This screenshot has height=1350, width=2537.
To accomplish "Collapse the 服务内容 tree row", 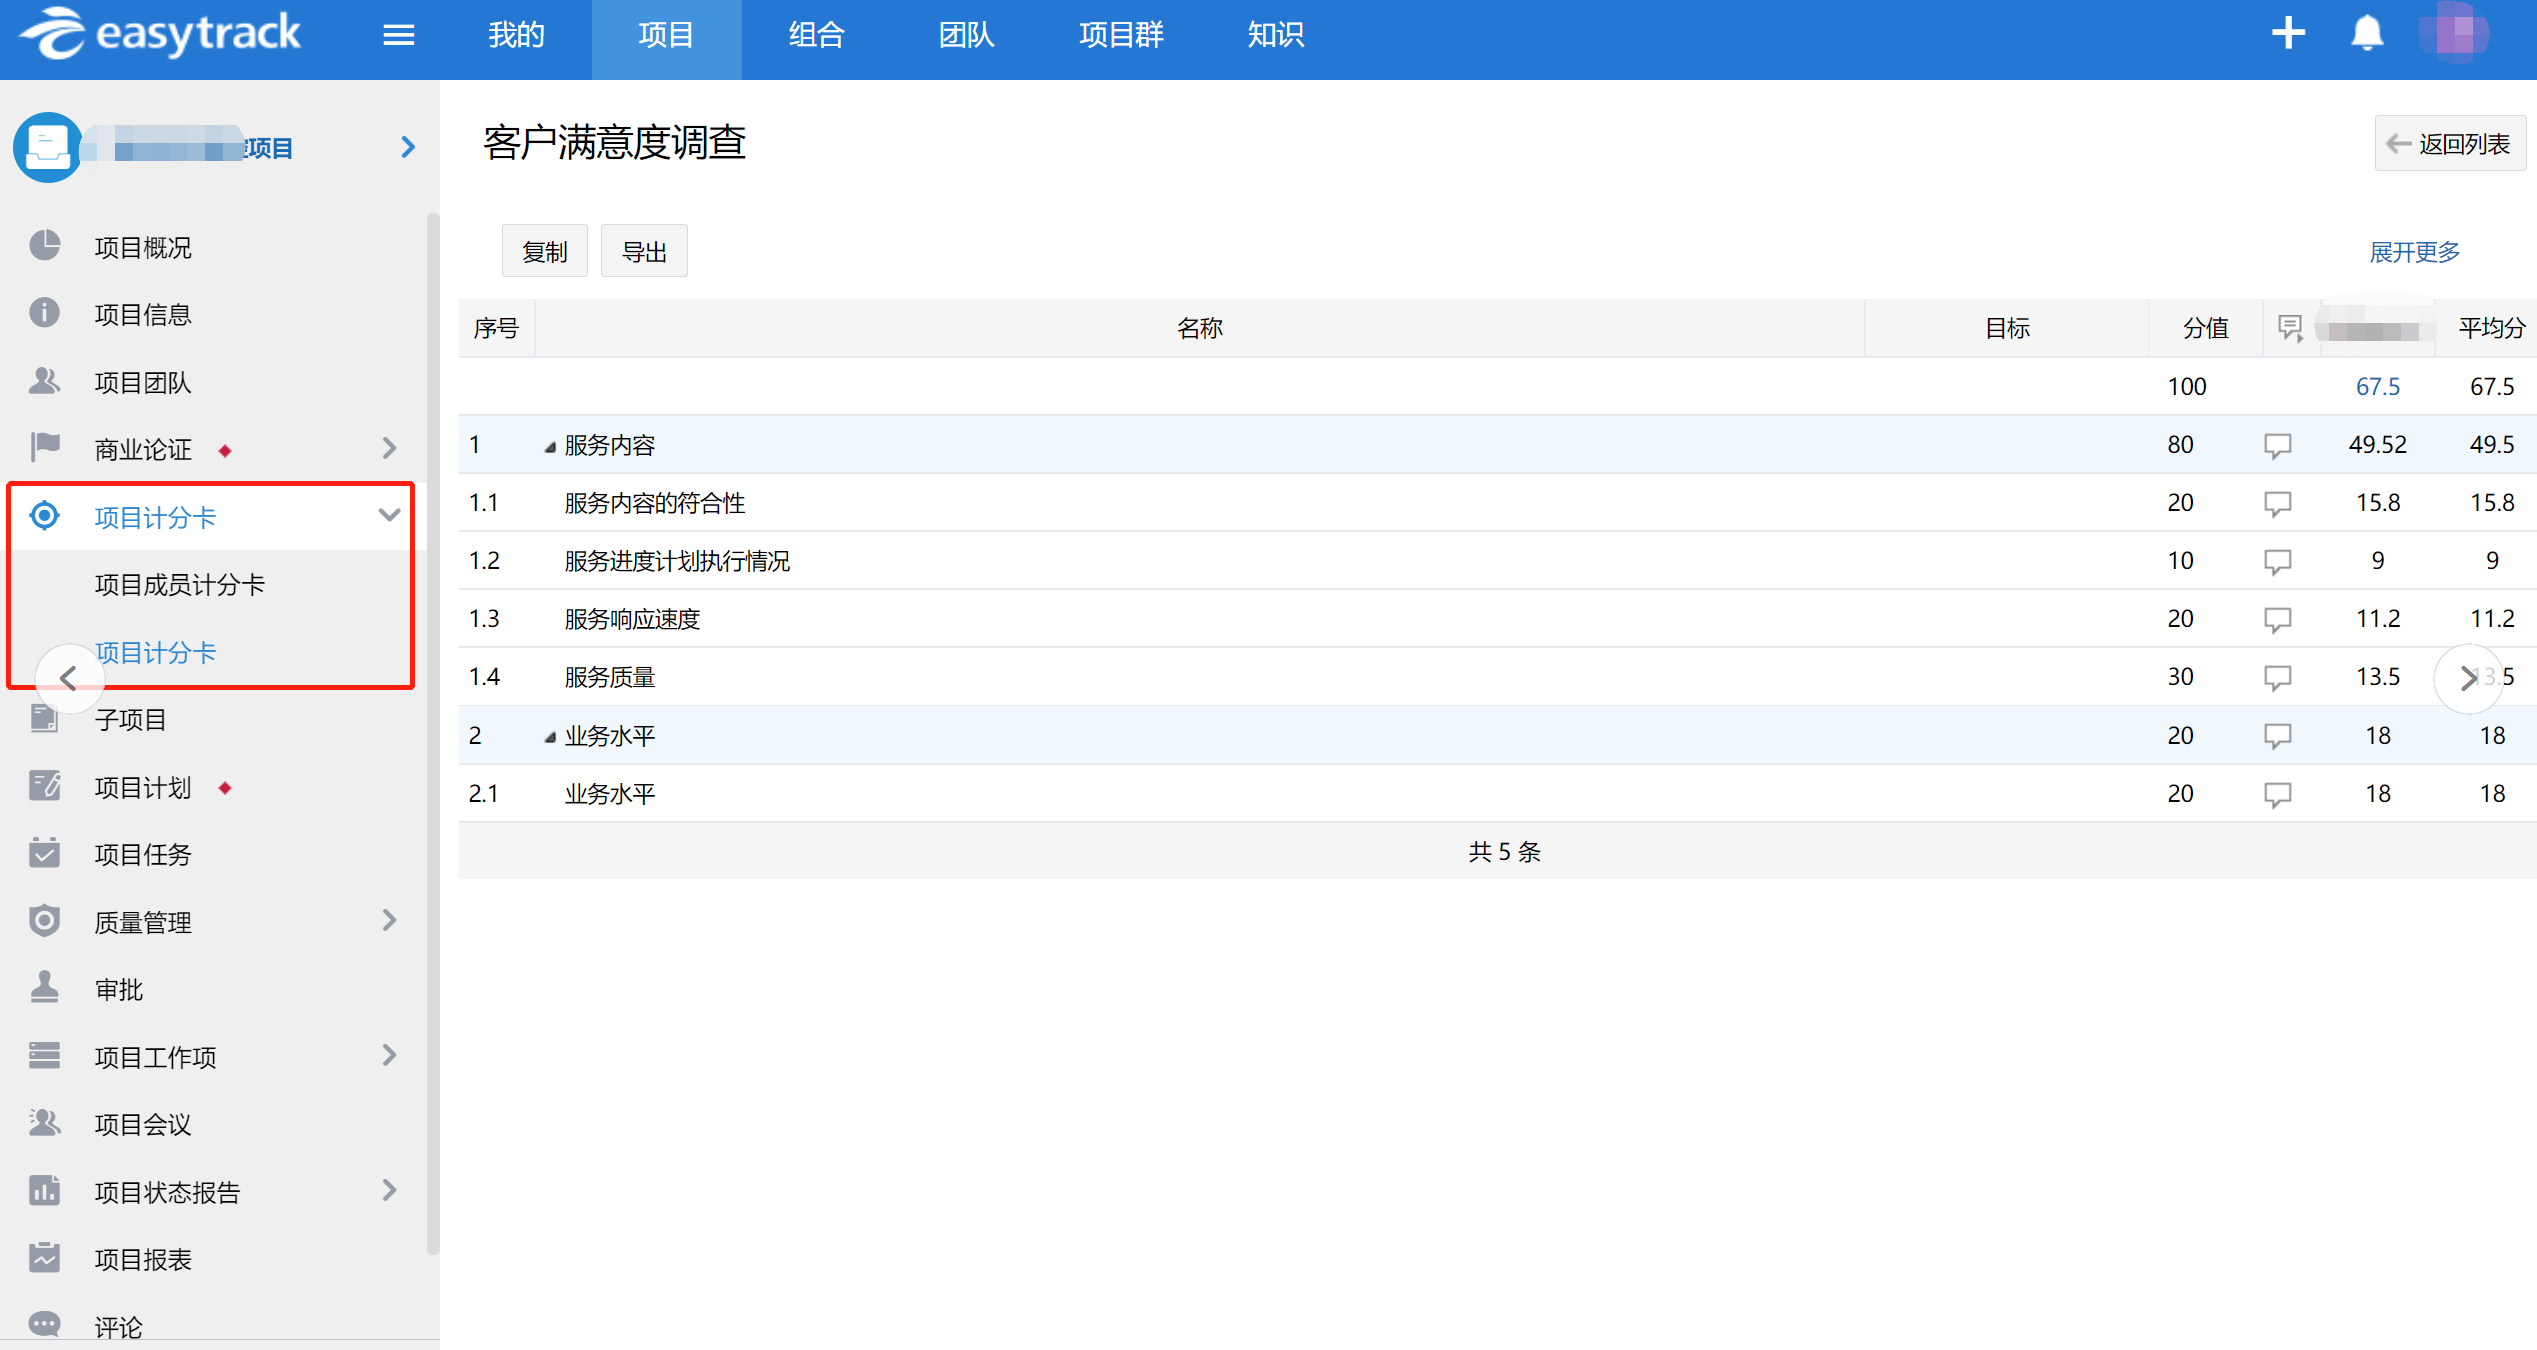I will [x=549, y=447].
